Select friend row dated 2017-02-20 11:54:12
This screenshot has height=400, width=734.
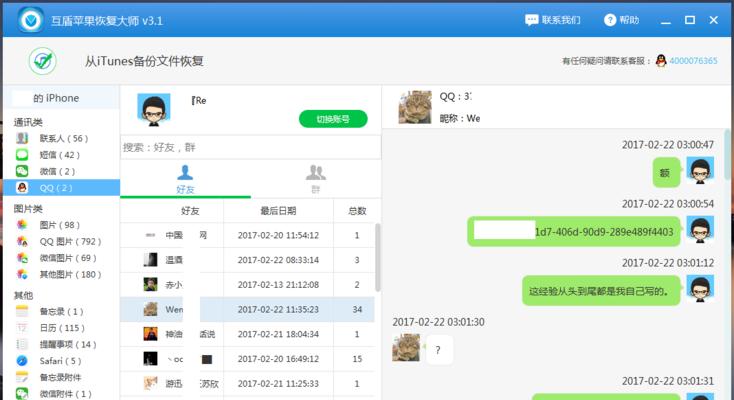click(x=248, y=235)
